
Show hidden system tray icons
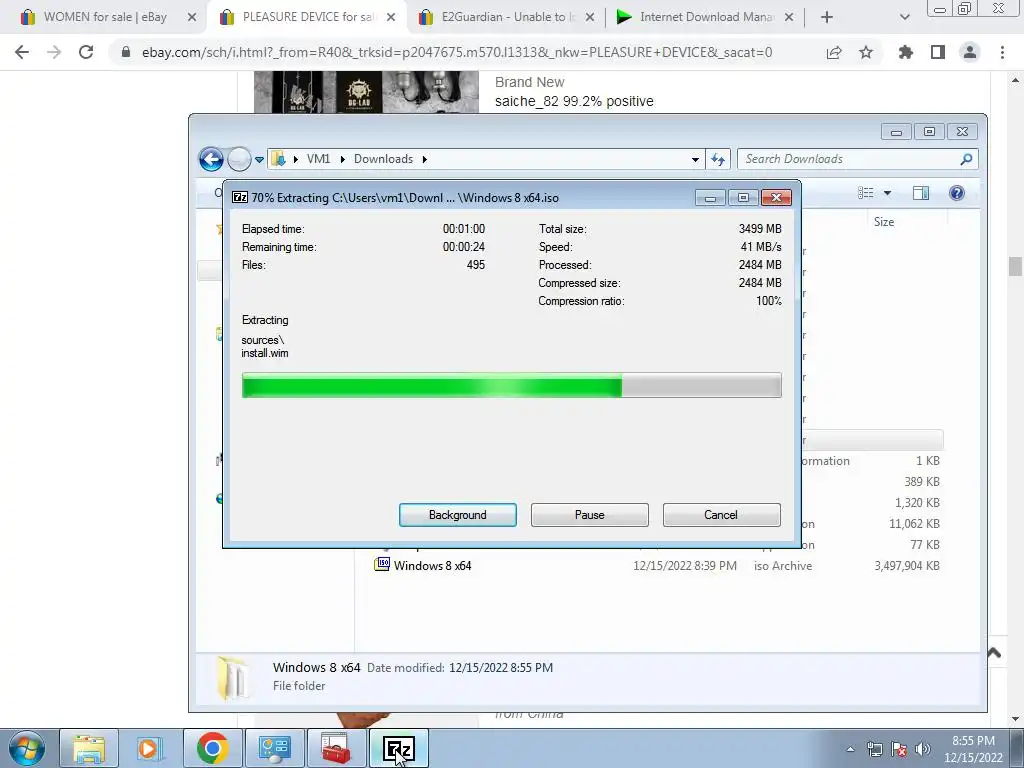(850, 749)
